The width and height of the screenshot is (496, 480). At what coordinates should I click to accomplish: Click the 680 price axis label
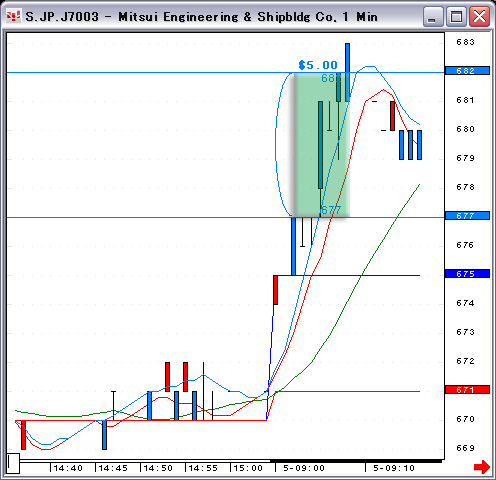point(465,129)
